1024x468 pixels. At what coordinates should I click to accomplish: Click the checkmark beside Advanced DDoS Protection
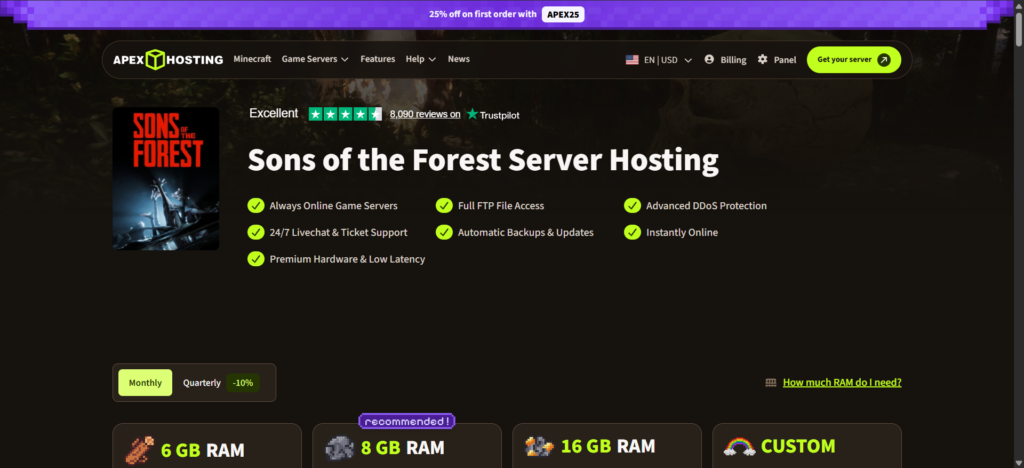pos(632,206)
